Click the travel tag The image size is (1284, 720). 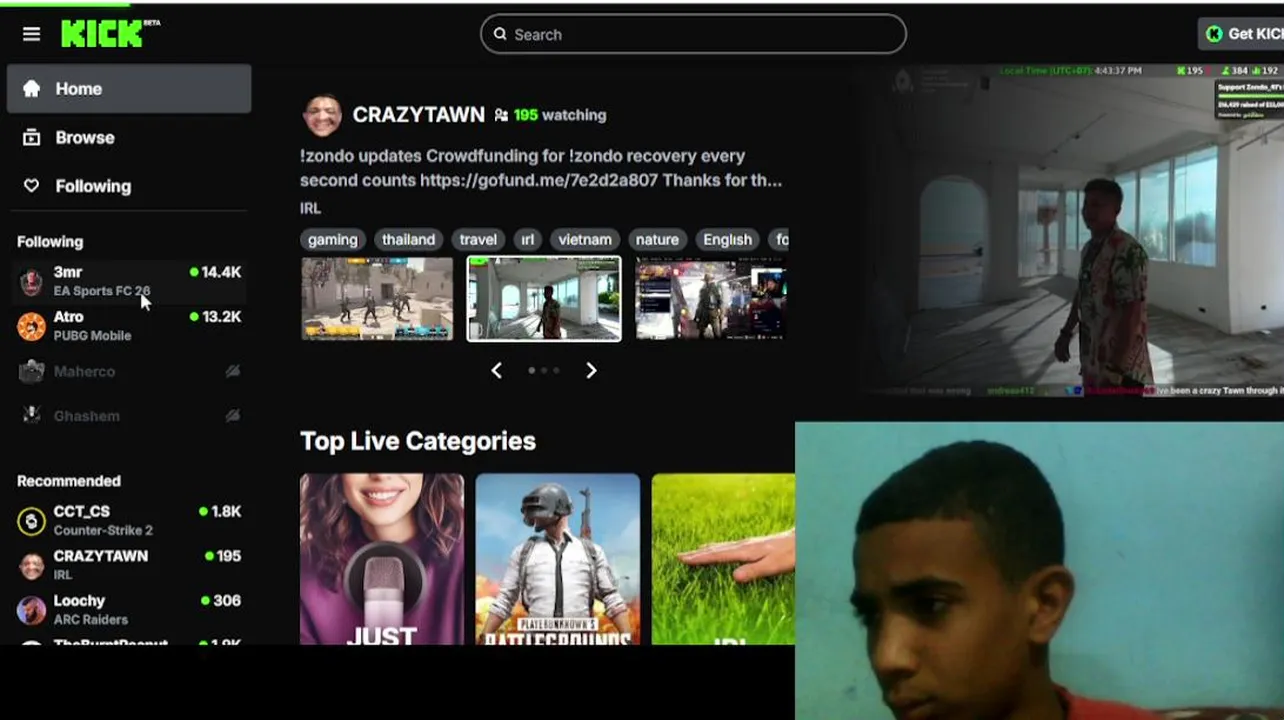tap(478, 239)
